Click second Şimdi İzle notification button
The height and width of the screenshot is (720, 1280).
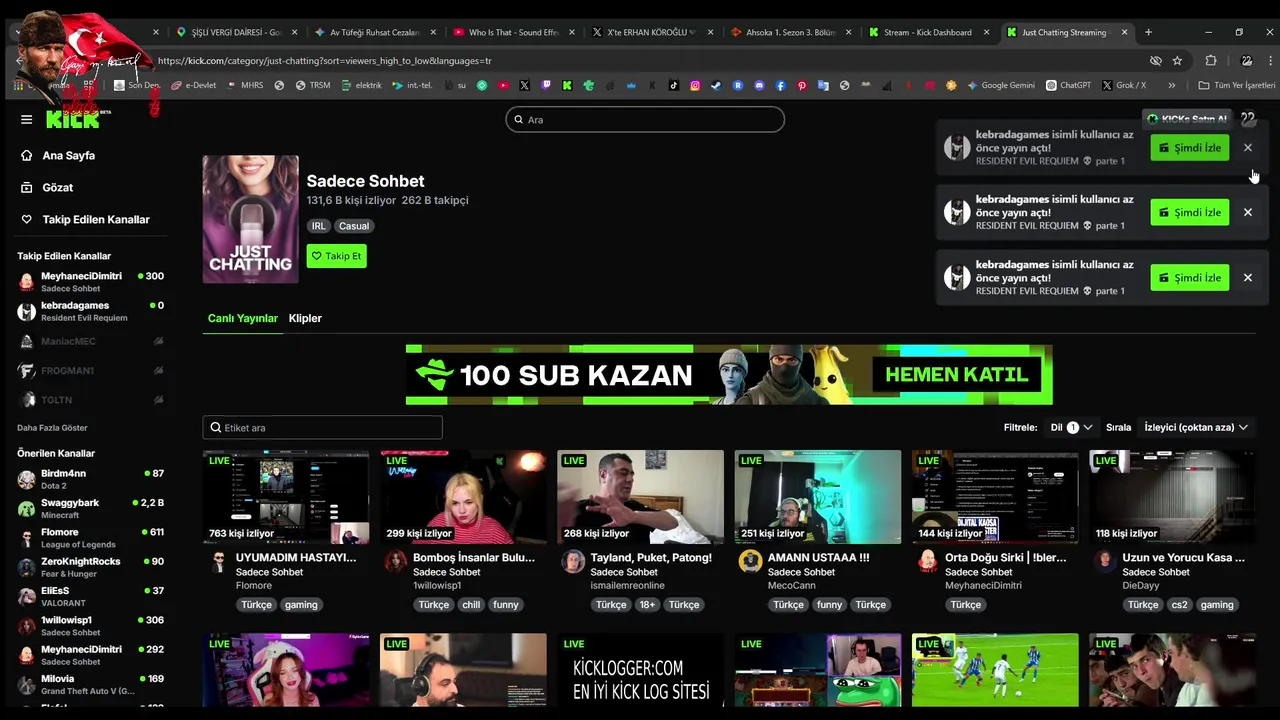click(x=1190, y=212)
